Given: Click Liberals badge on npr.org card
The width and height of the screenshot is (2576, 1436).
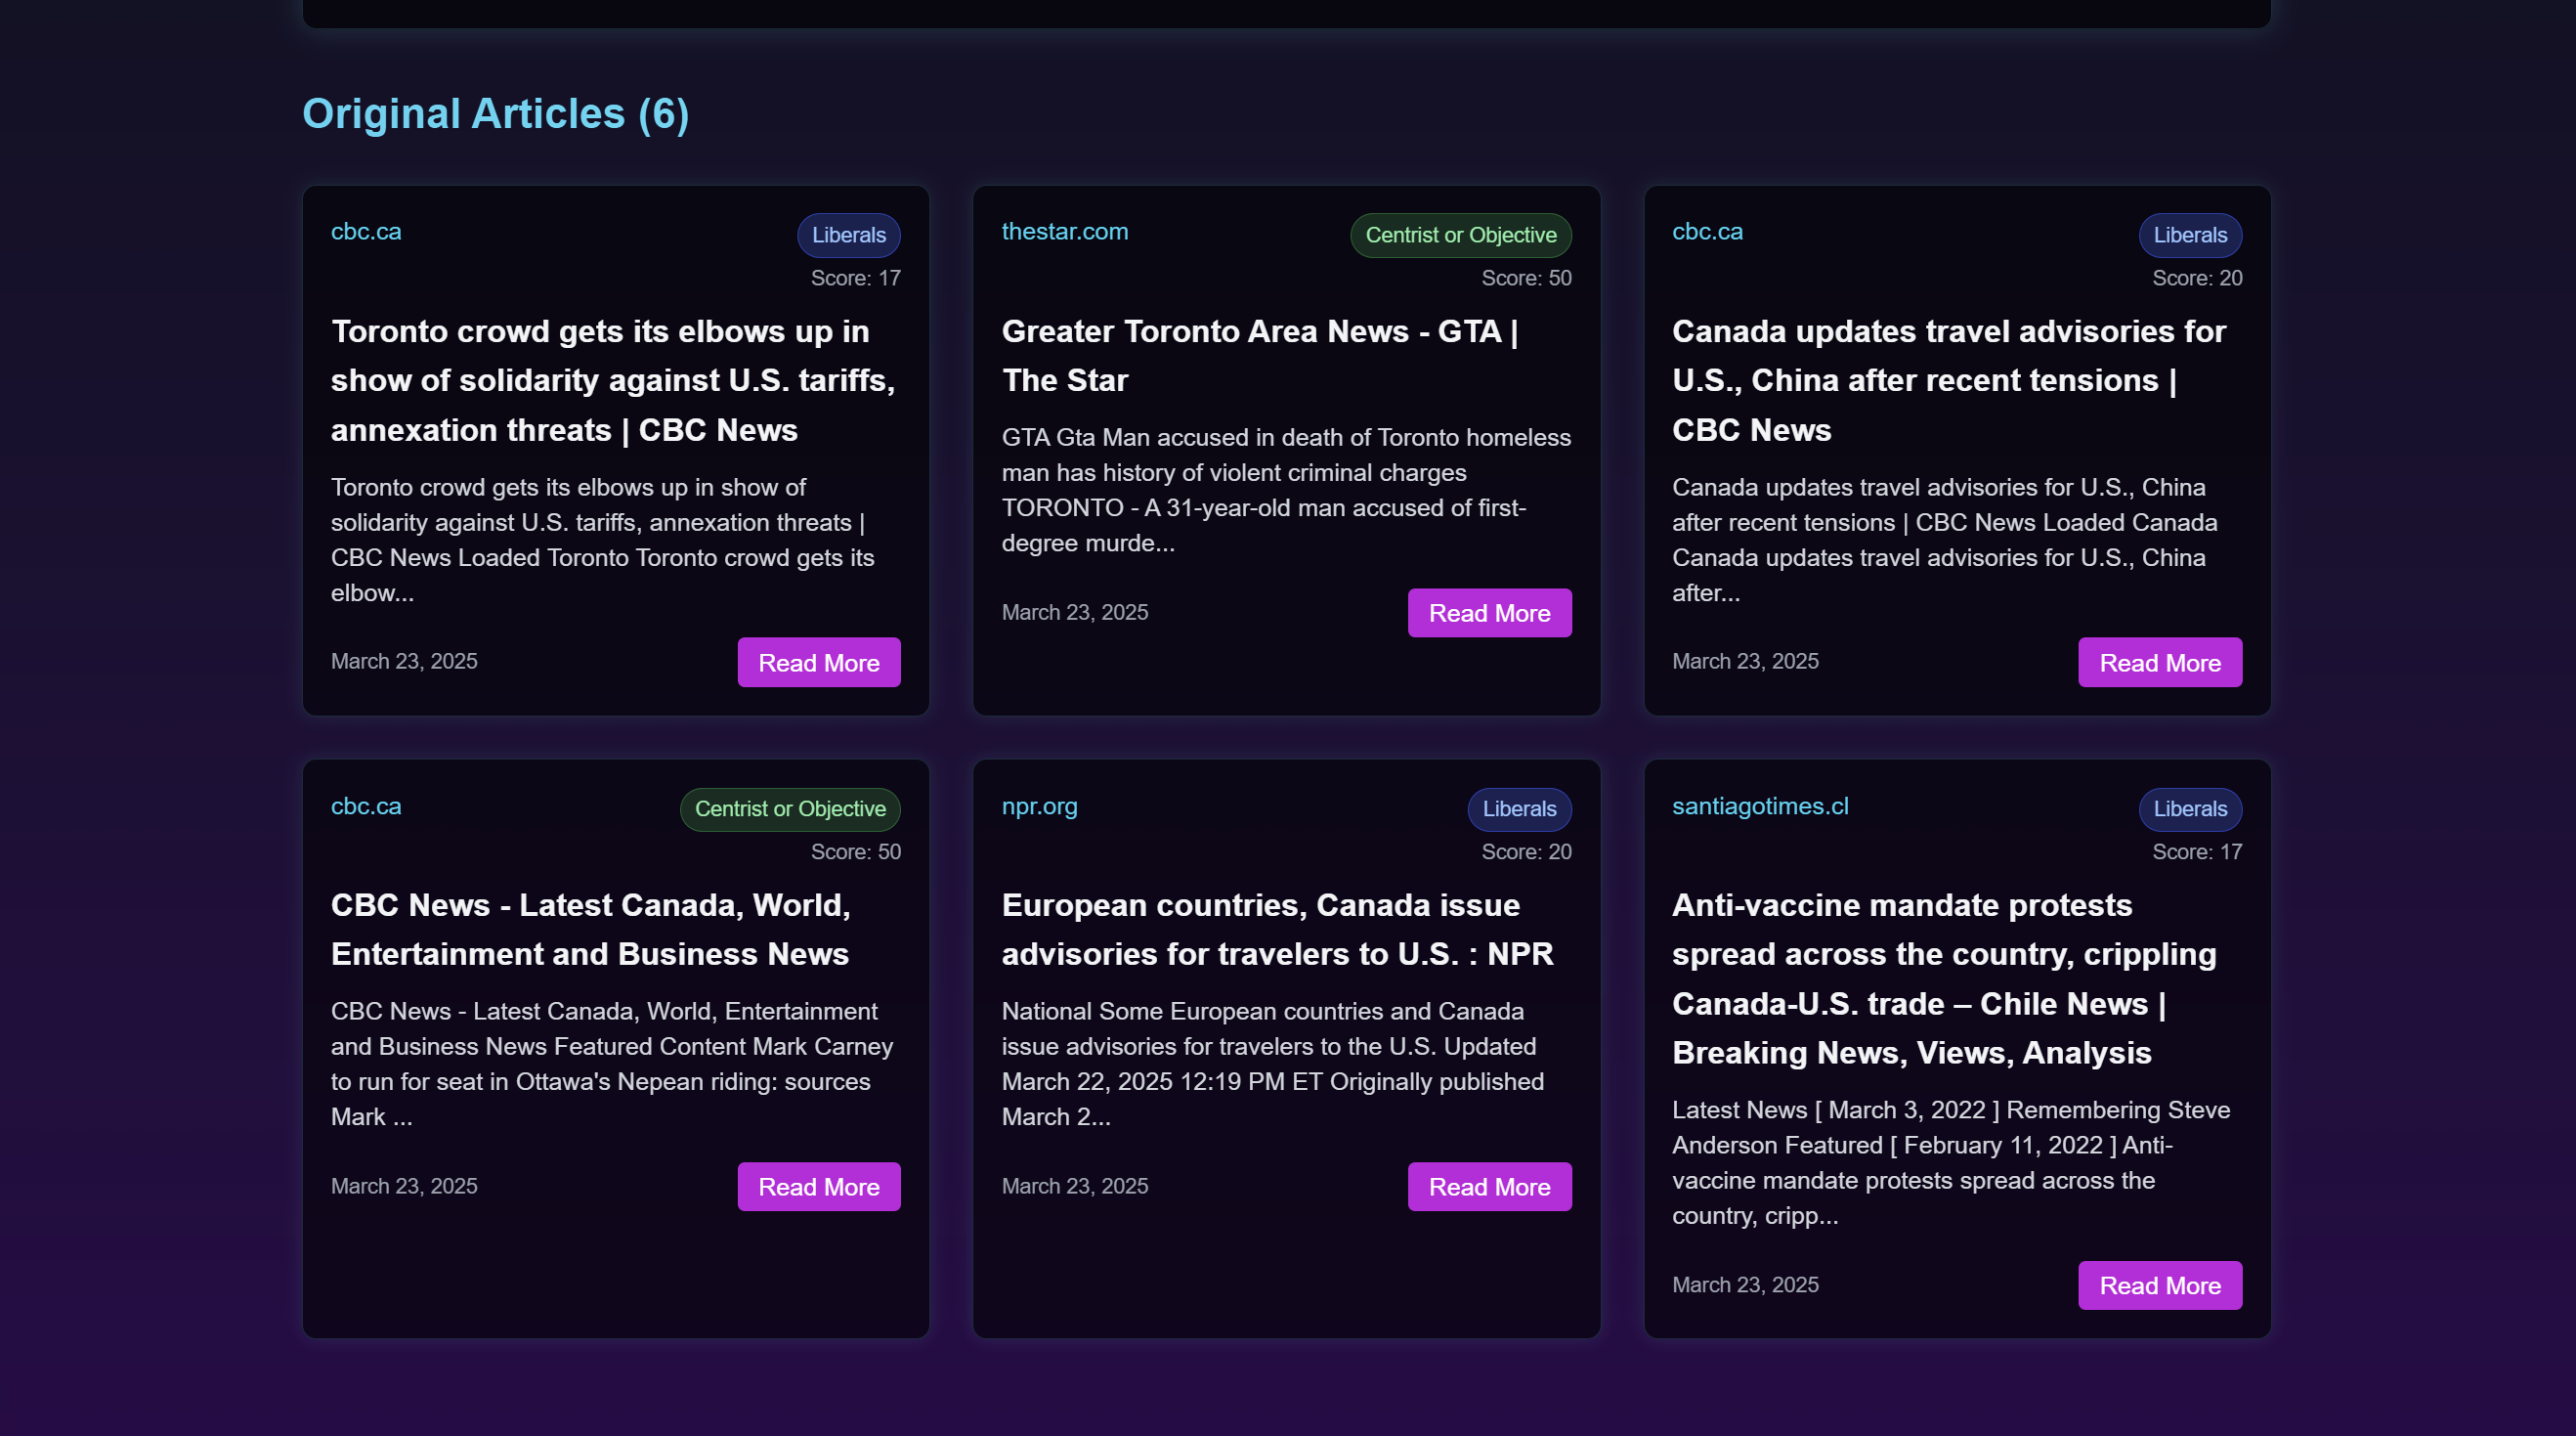Looking at the screenshot, I should 1518,809.
